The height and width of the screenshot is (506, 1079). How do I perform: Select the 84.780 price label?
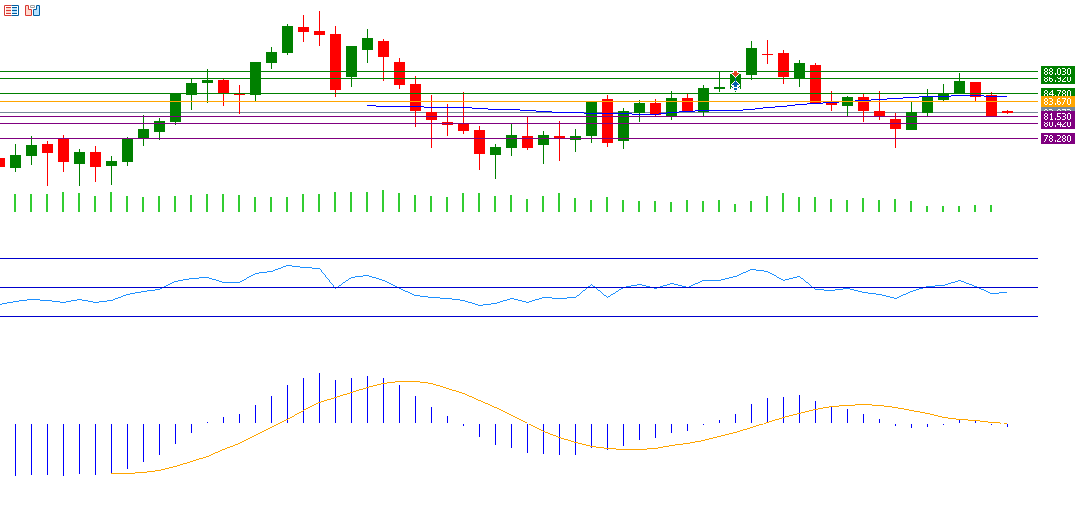click(1056, 93)
